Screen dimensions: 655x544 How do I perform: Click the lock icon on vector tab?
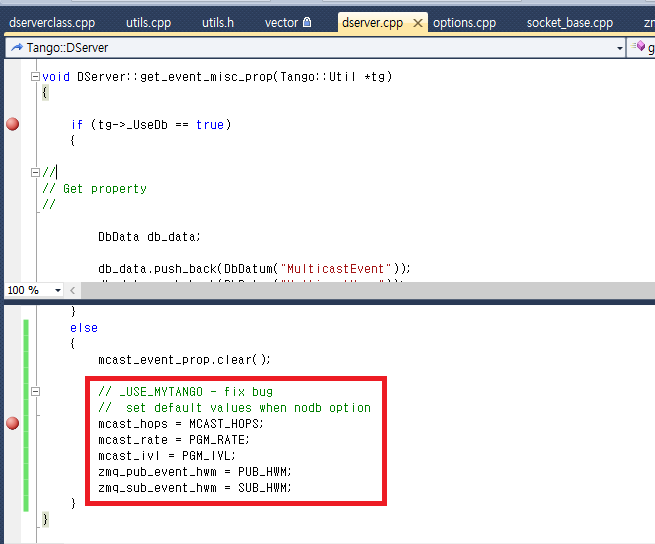307,22
